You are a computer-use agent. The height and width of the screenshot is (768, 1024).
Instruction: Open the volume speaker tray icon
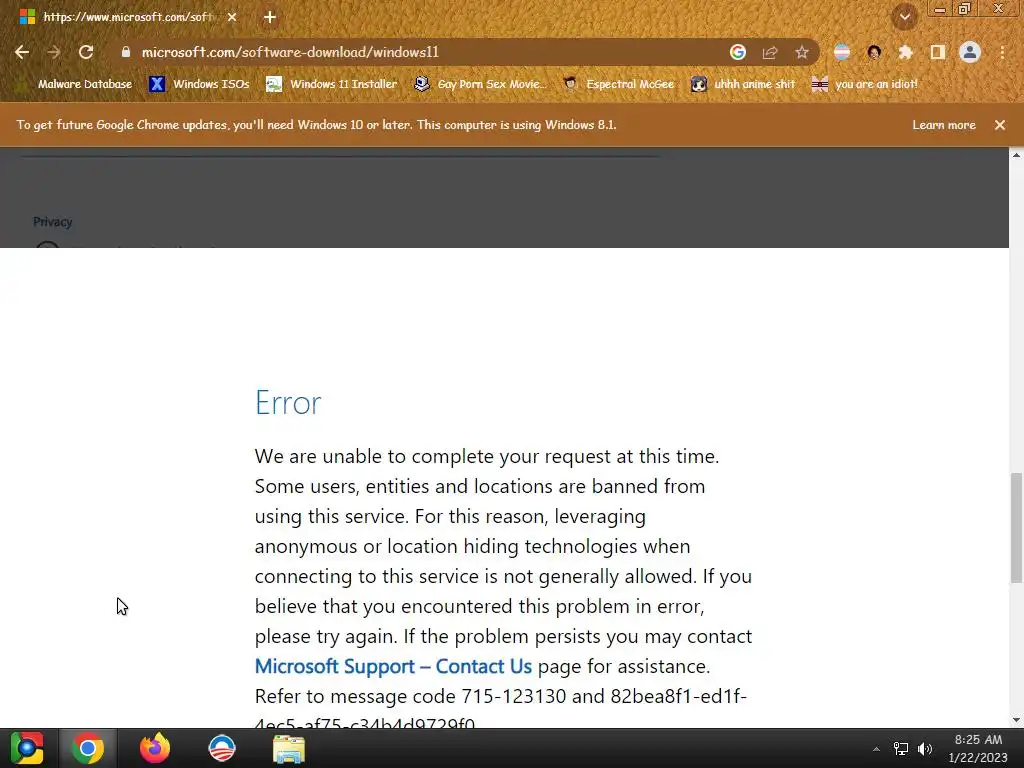[x=925, y=749]
